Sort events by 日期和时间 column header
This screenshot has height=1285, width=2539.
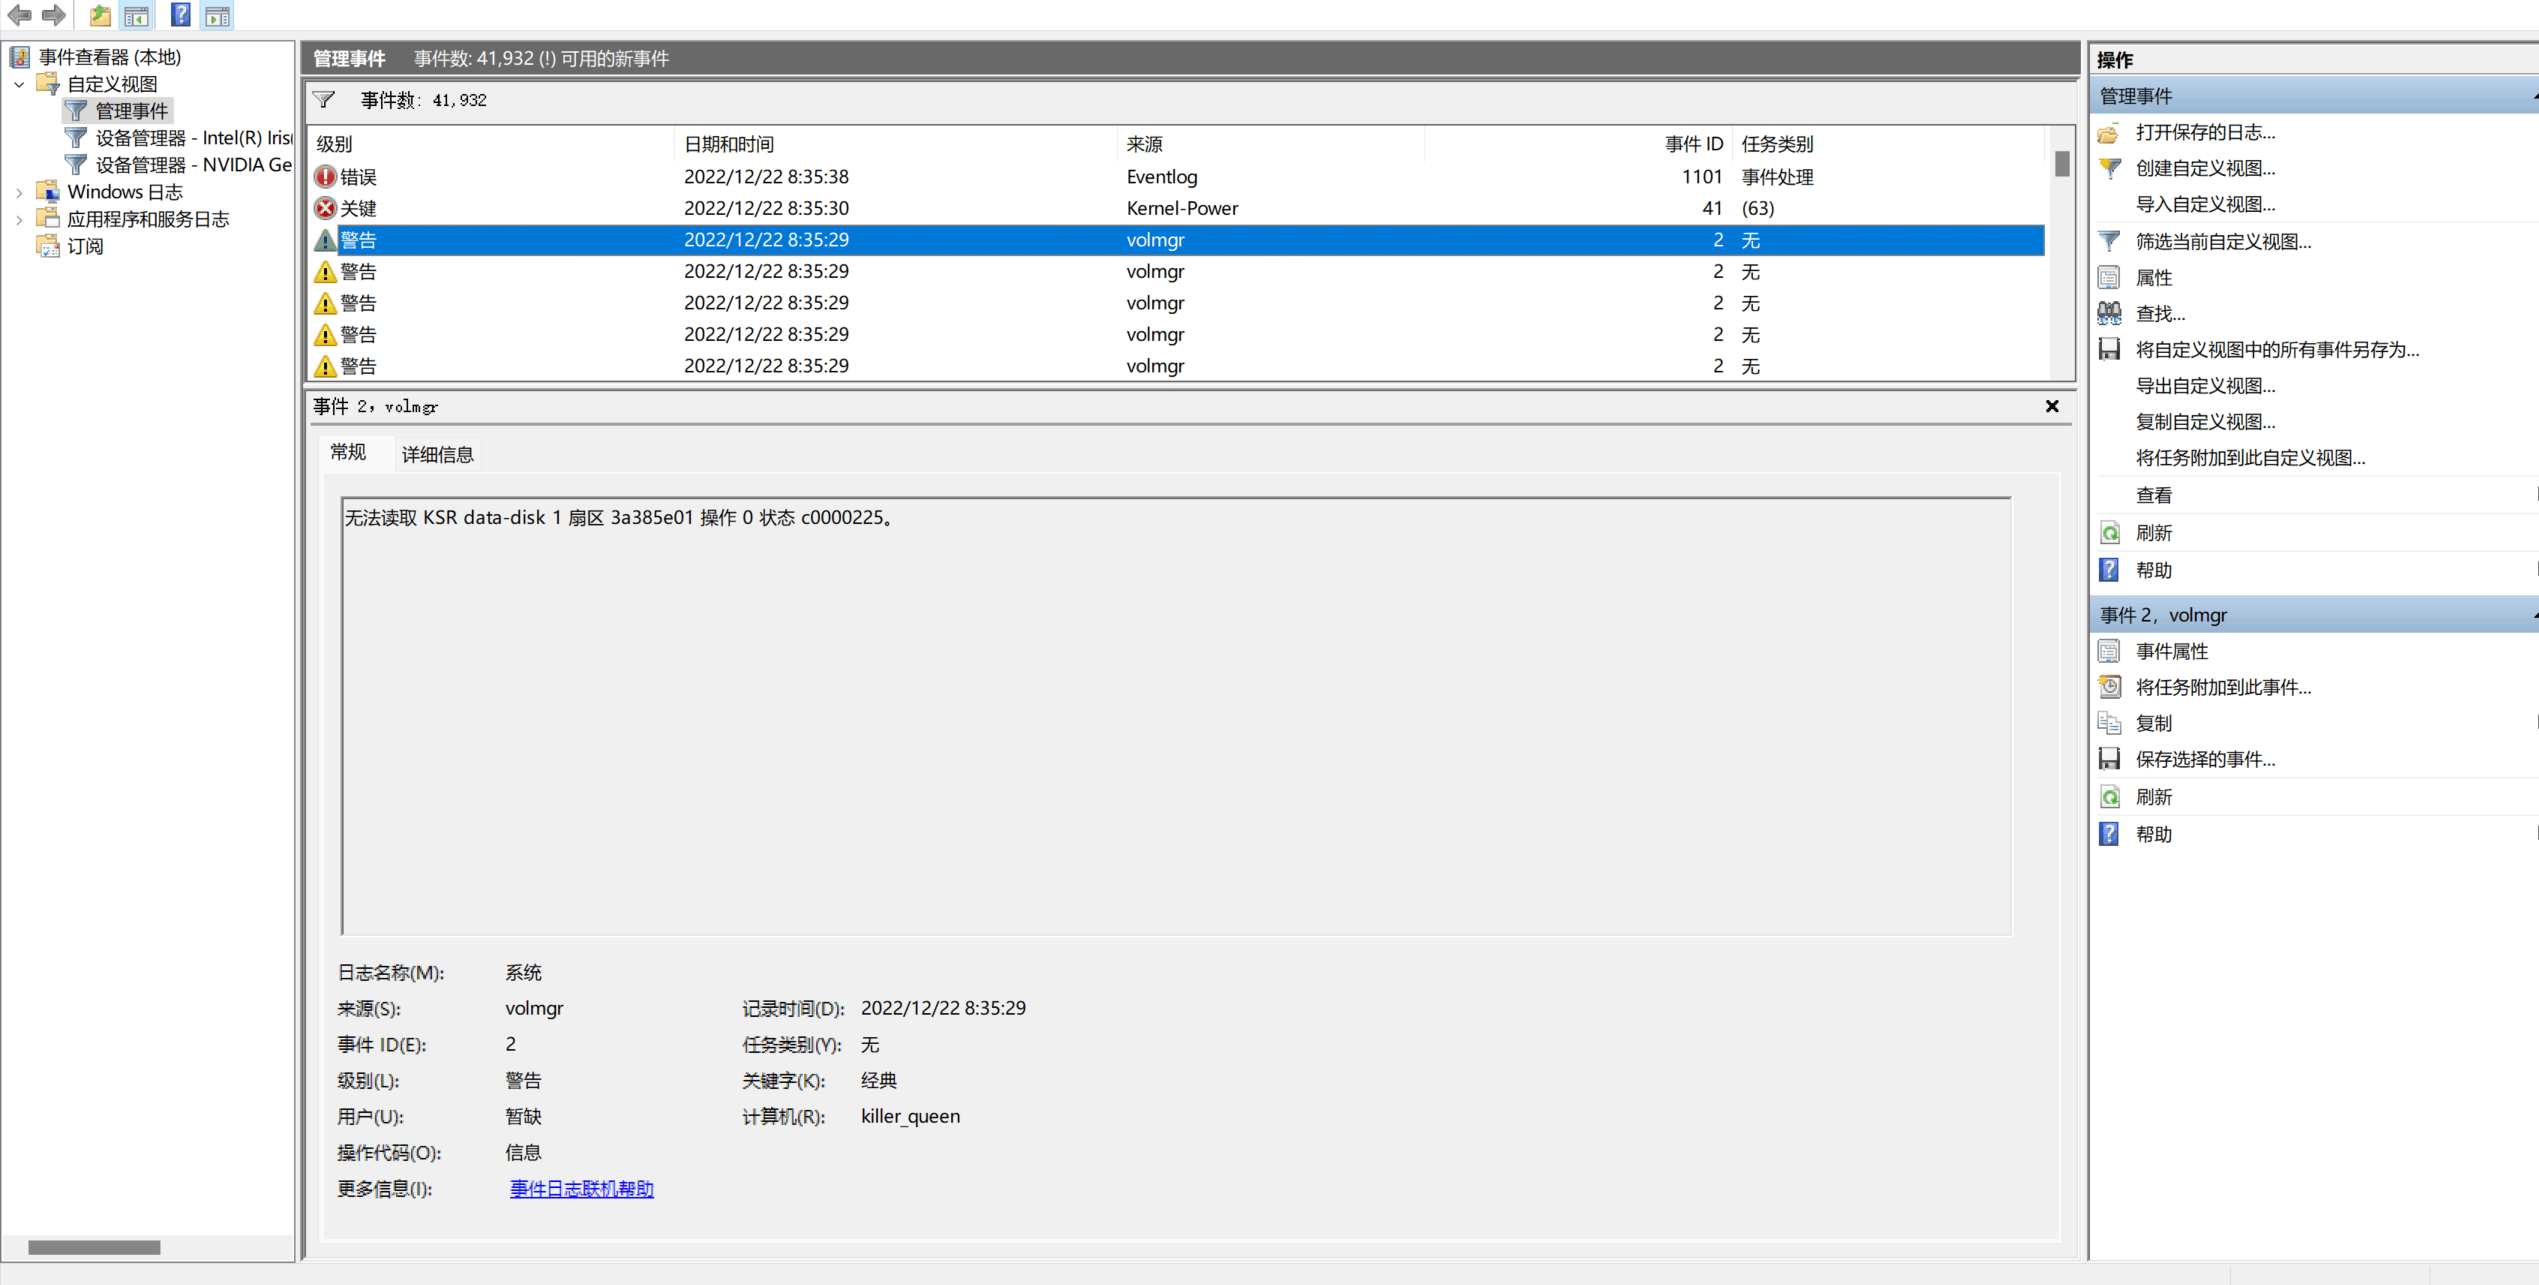(x=895, y=144)
